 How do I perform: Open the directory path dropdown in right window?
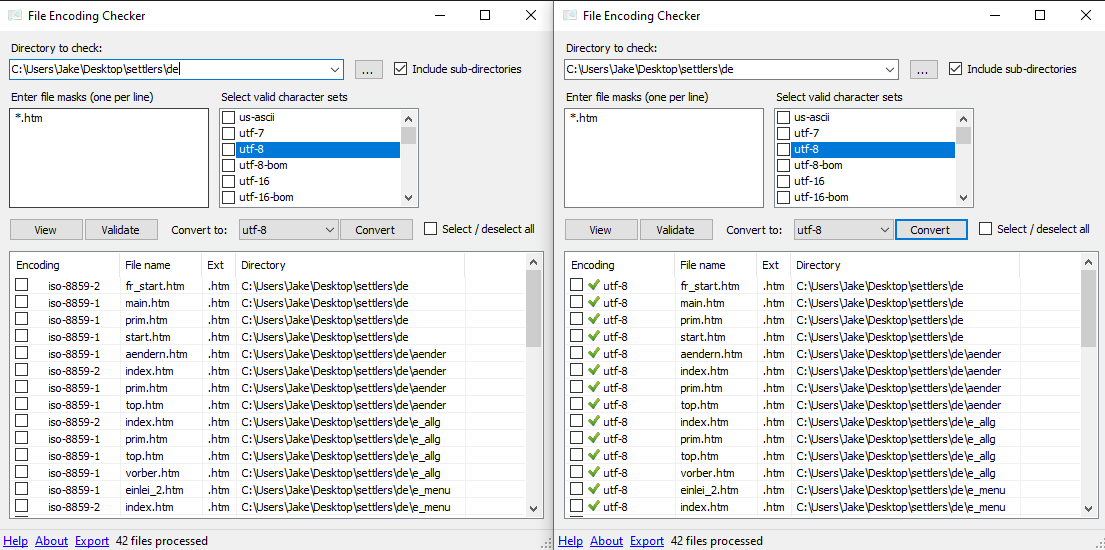(890, 69)
